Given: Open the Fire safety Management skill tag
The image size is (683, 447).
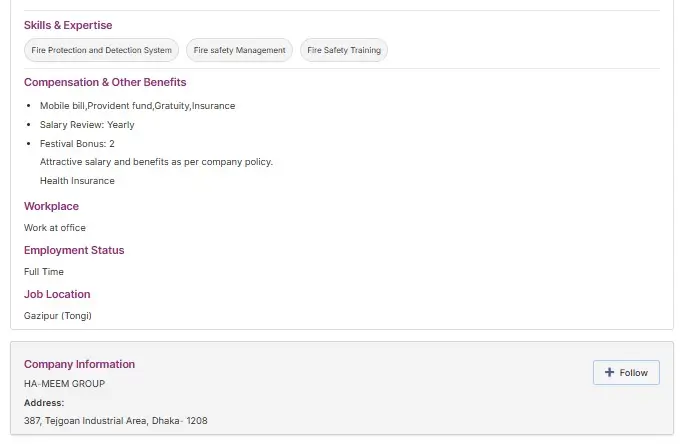Looking at the screenshot, I should coord(239,50).
